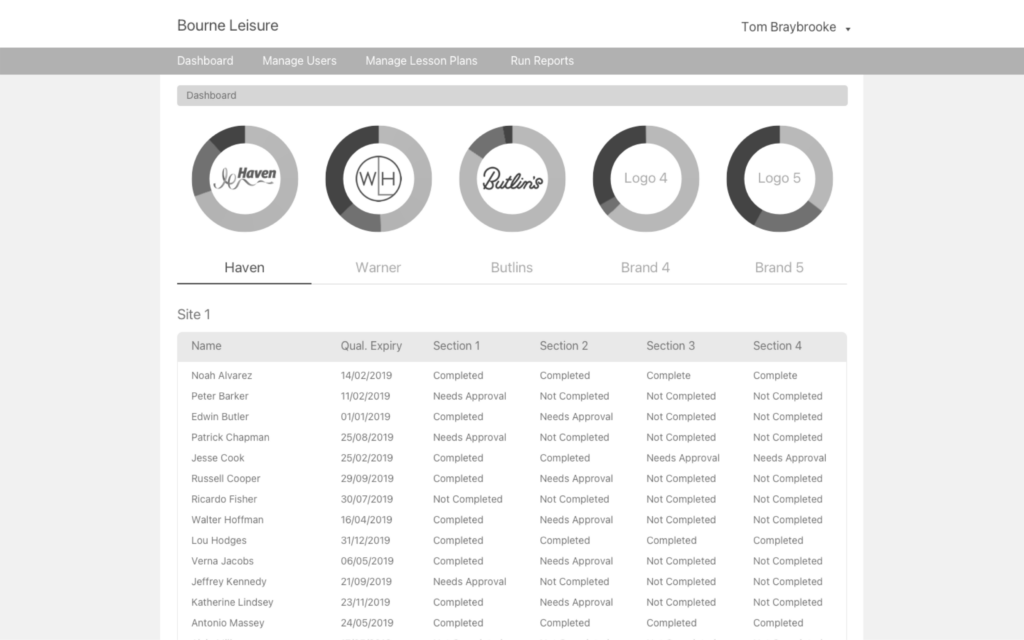
Task: Select Patrick Chapman row name
Action: coord(230,438)
